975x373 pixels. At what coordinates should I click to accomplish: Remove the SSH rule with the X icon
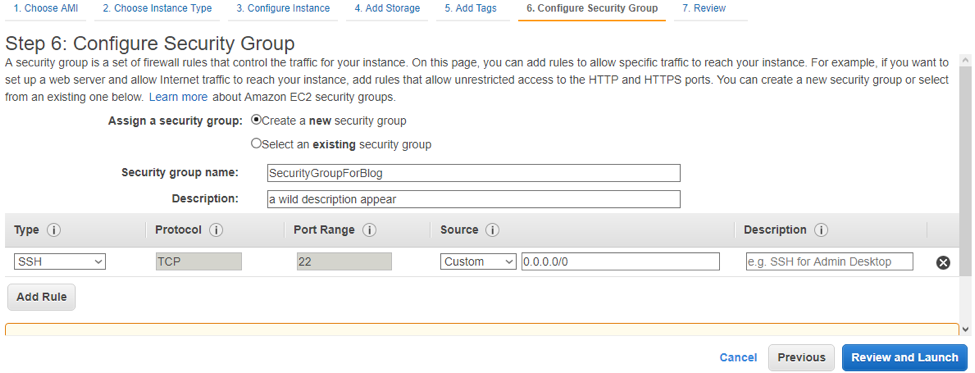click(x=943, y=262)
